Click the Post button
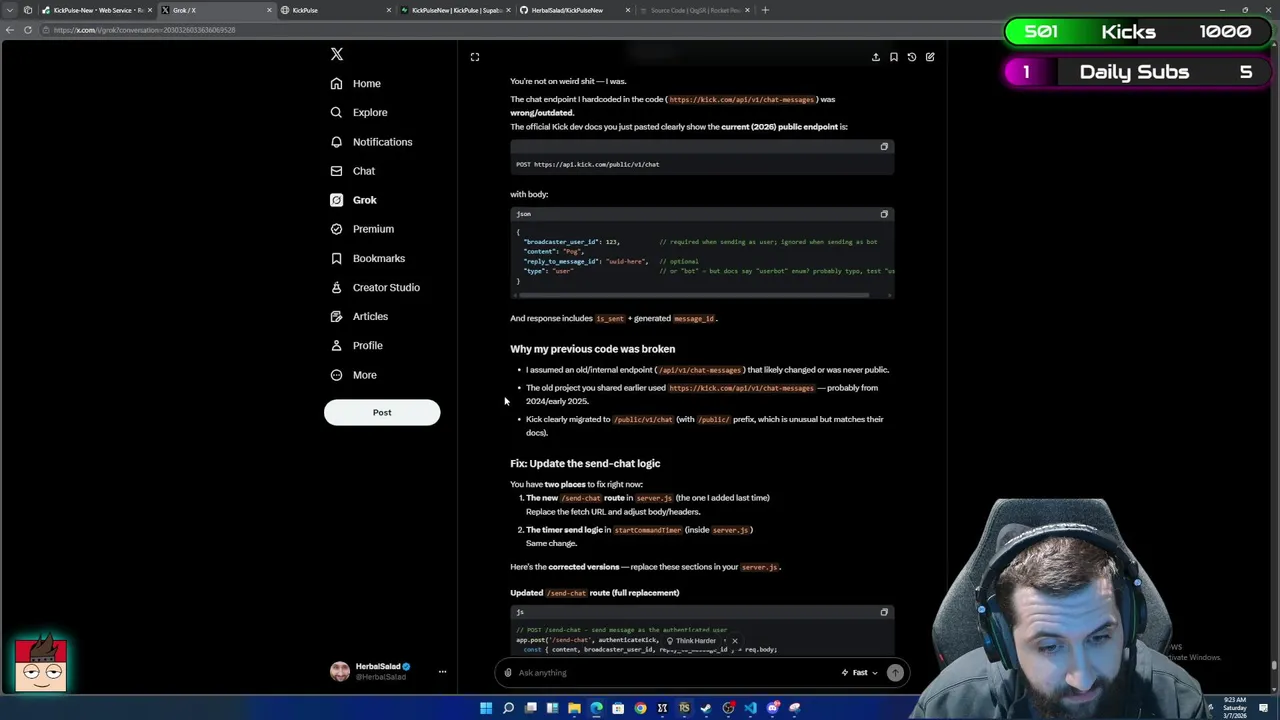 coord(382,412)
